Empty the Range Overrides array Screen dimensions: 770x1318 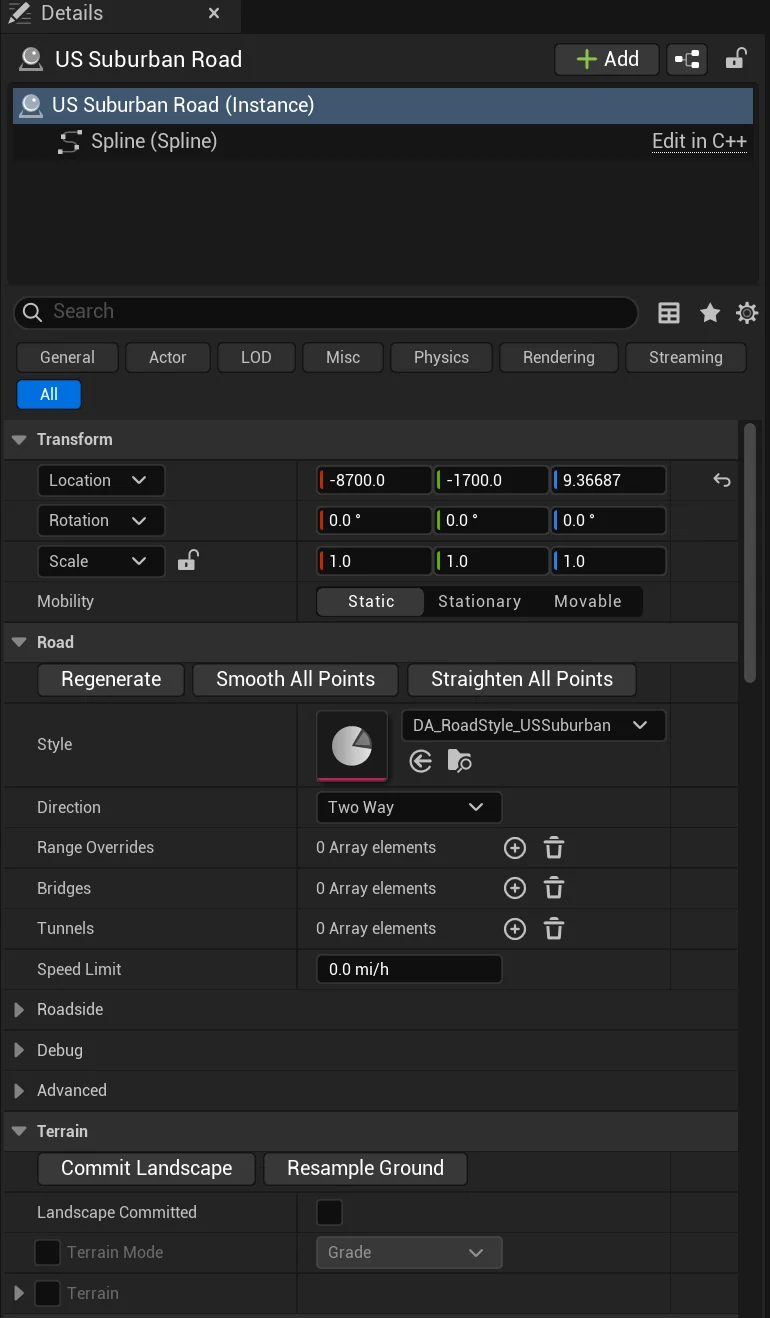tap(554, 848)
